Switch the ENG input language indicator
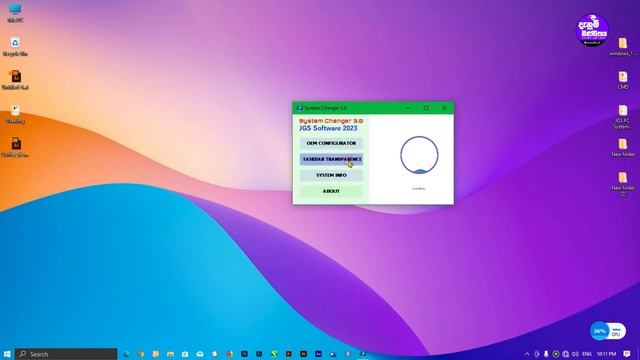Screen dimensions: 640x360 [x=587, y=354]
